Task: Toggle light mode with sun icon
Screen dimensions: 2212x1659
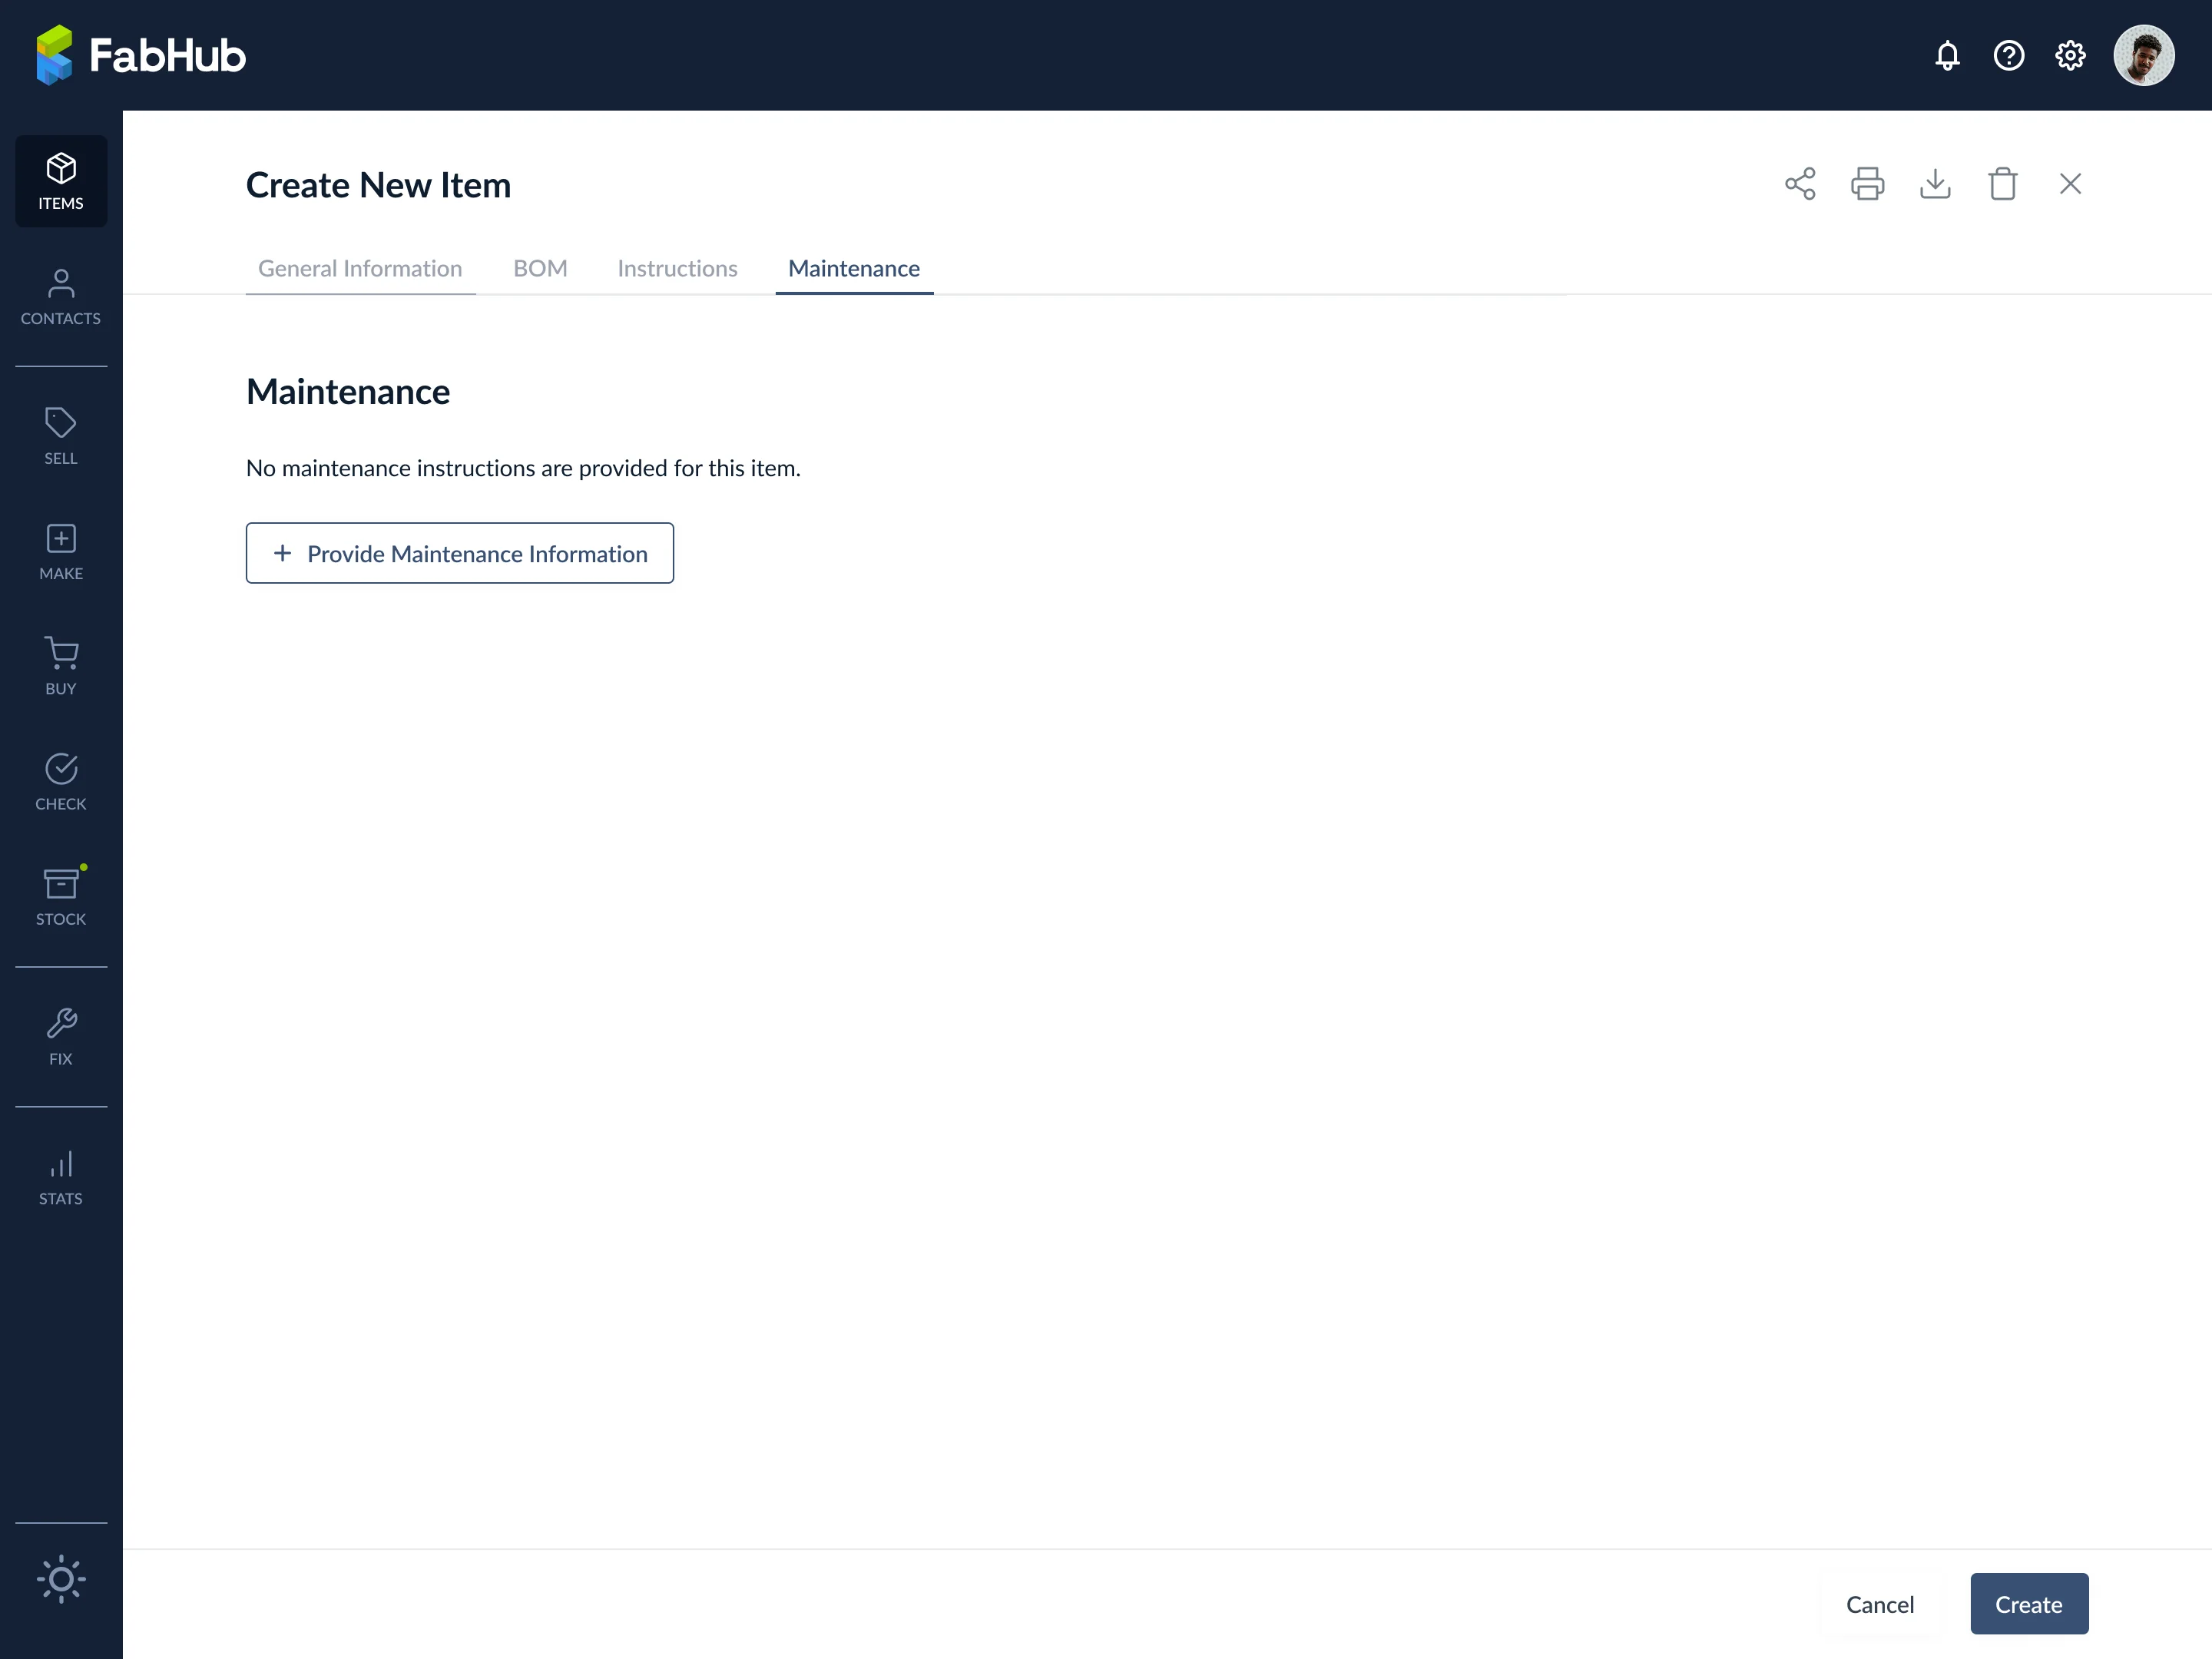Action: point(61,1579)
